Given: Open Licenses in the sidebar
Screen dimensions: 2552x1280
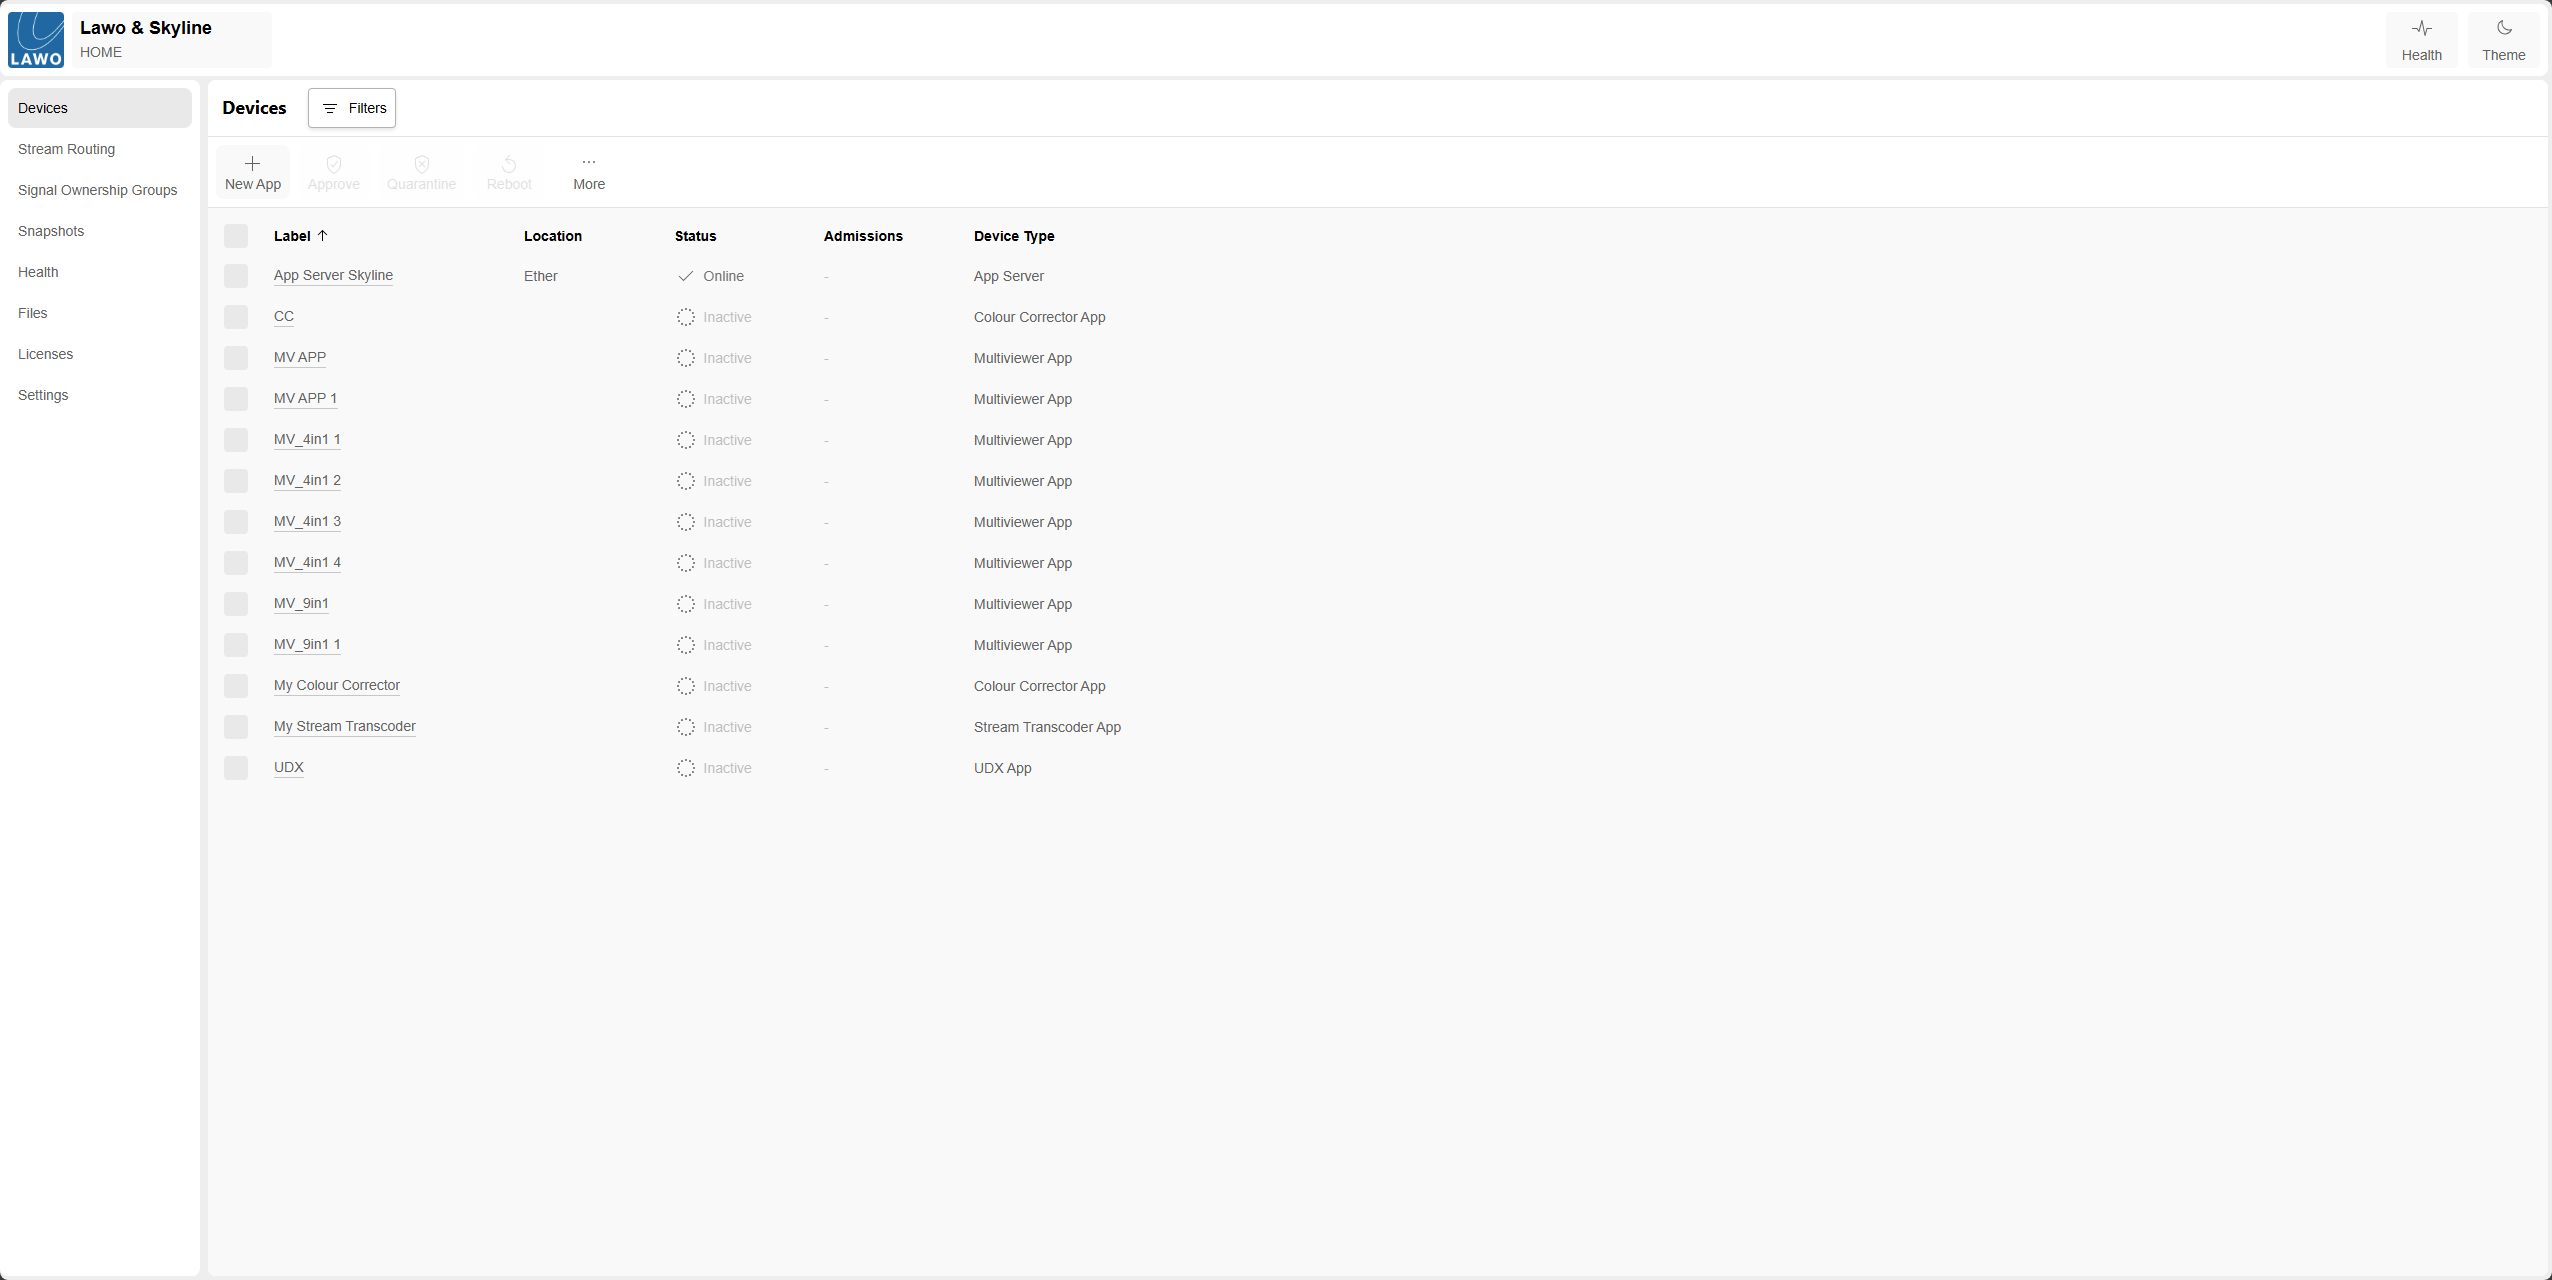Looking at the screenshot, I should coord(100,354).
